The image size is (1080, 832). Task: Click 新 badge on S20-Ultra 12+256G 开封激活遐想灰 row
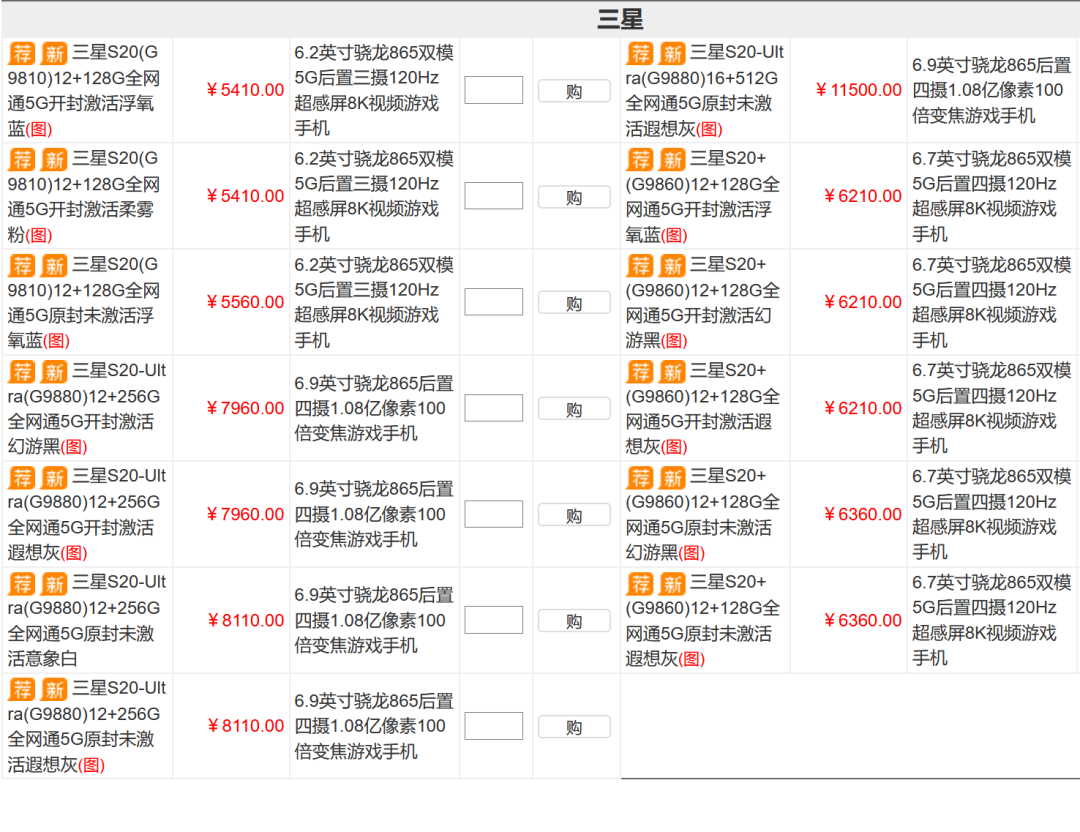(54, 477)
